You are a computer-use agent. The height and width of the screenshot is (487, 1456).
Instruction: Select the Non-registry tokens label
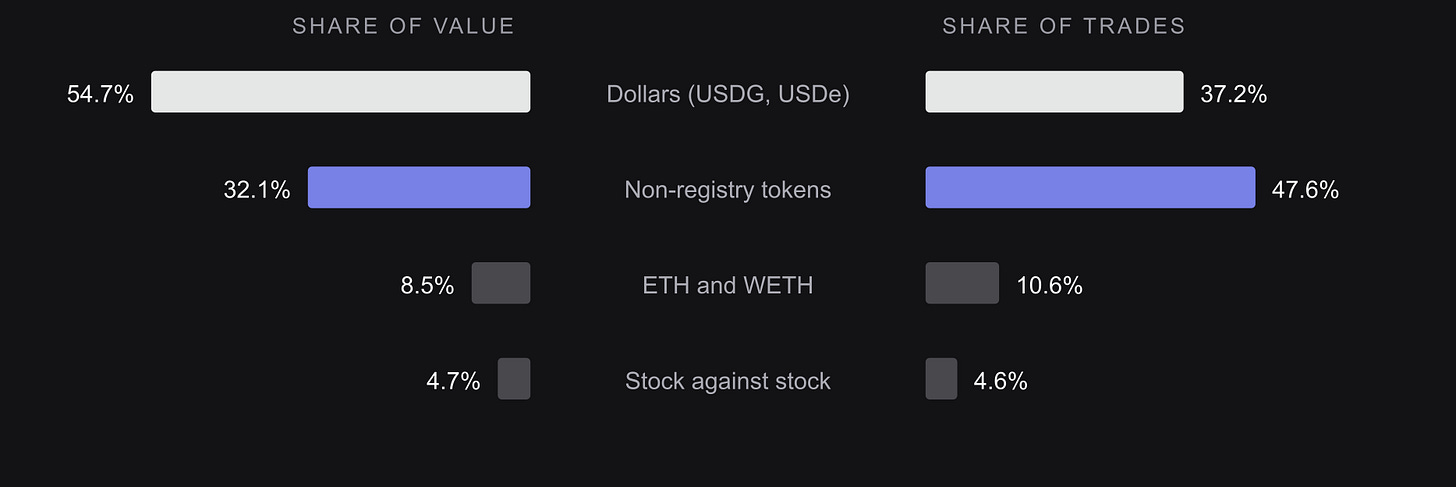click(x=728, y=190)
